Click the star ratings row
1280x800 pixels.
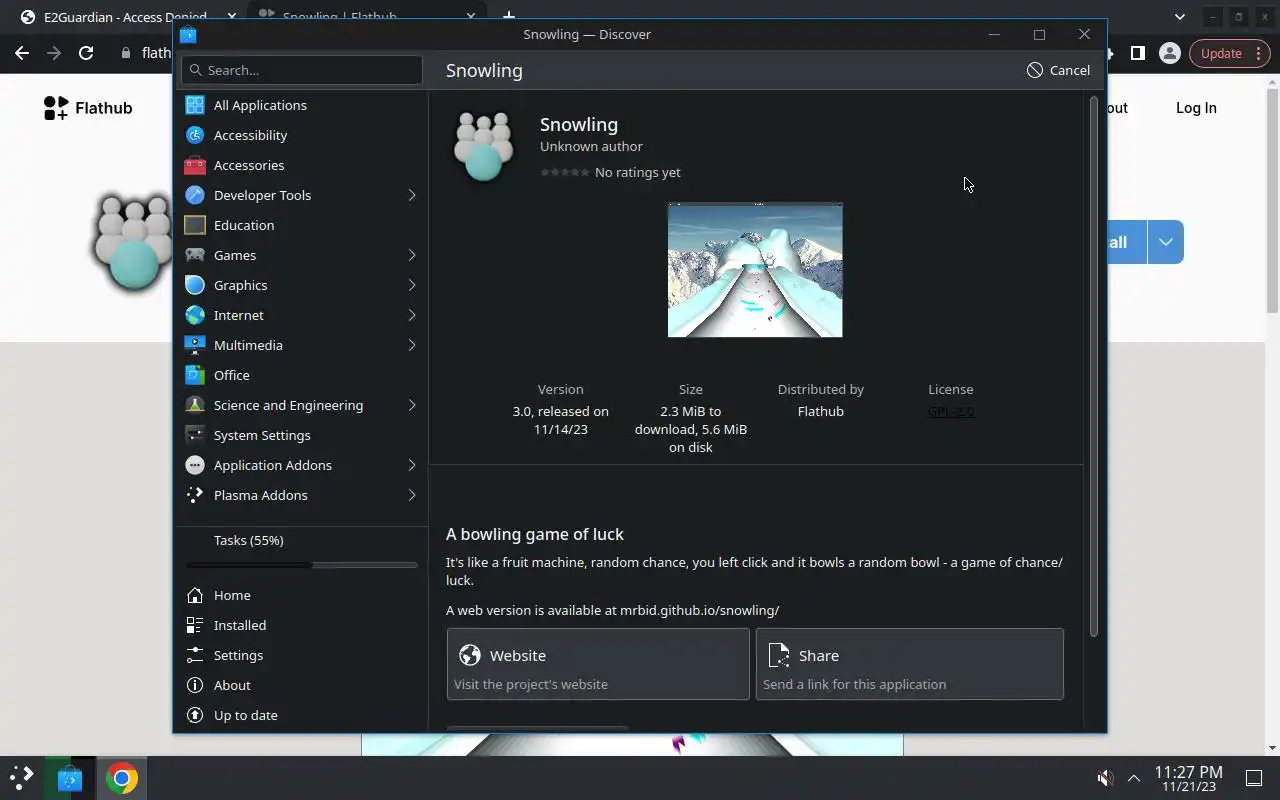[x=565, y=172]
